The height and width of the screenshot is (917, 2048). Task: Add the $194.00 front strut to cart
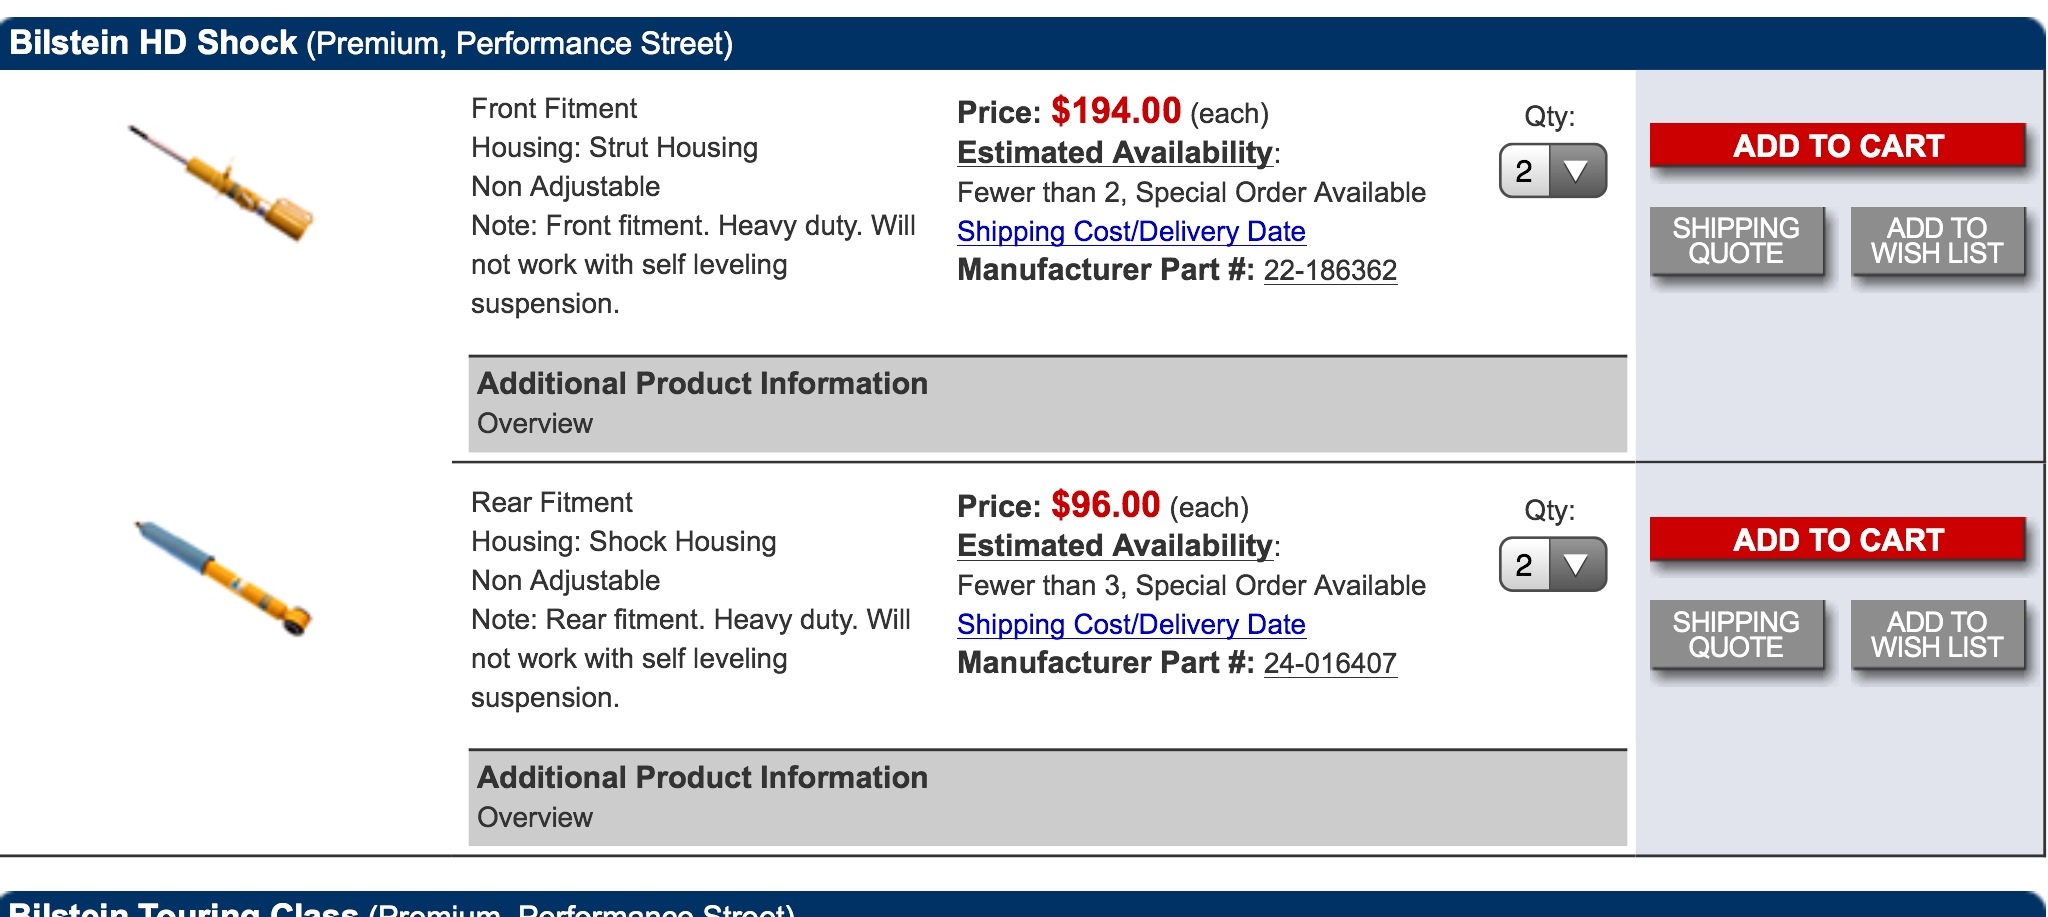(1837, 146)
